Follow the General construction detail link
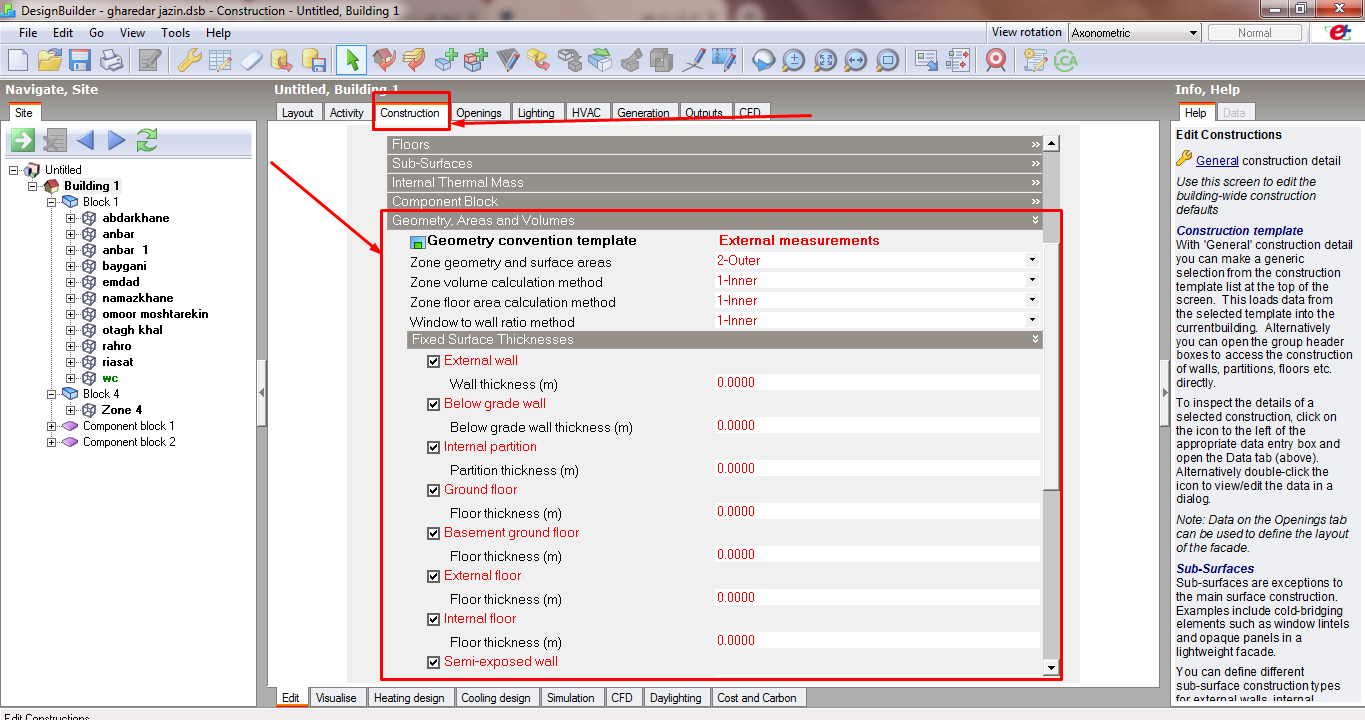The width and height of the screenshot is (1365, 720). click(x=1217, y=160)
